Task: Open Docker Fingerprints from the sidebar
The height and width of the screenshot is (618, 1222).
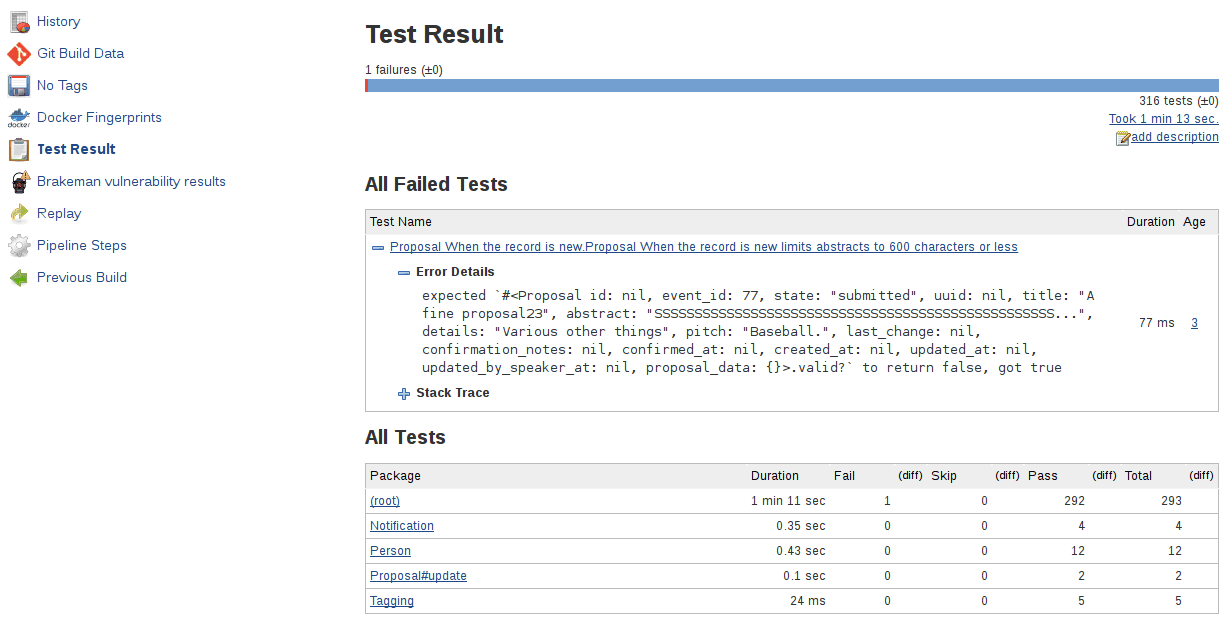Action: tap(18, 117)
